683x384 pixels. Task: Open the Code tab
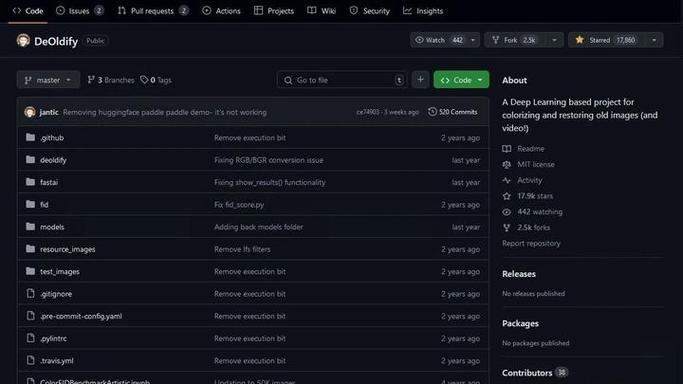[28, 11]
